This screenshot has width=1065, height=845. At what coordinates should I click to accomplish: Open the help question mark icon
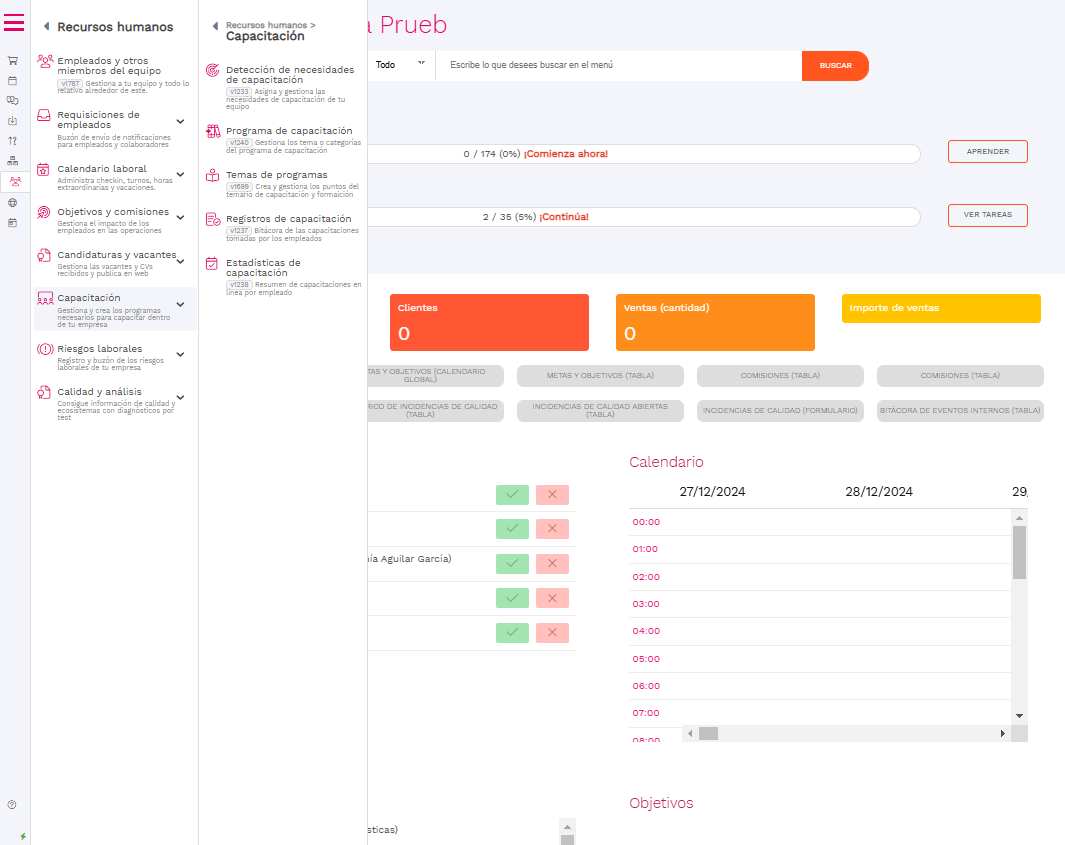click(x=12, y=804)
